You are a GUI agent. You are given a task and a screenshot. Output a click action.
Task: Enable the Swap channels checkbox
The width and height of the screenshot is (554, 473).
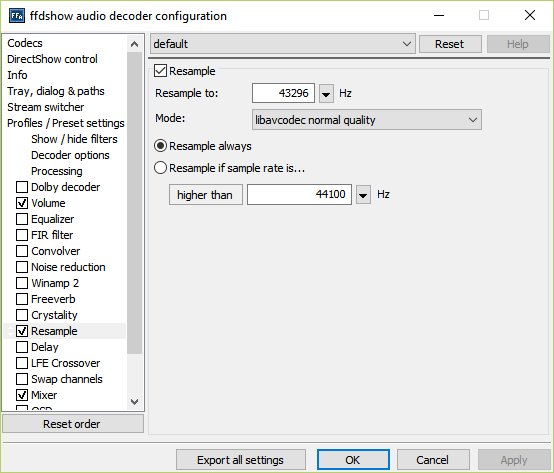(22, 379)
